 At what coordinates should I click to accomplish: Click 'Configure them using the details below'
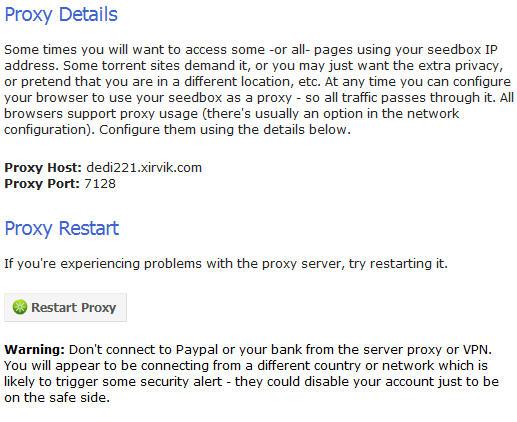click(225, 129)
